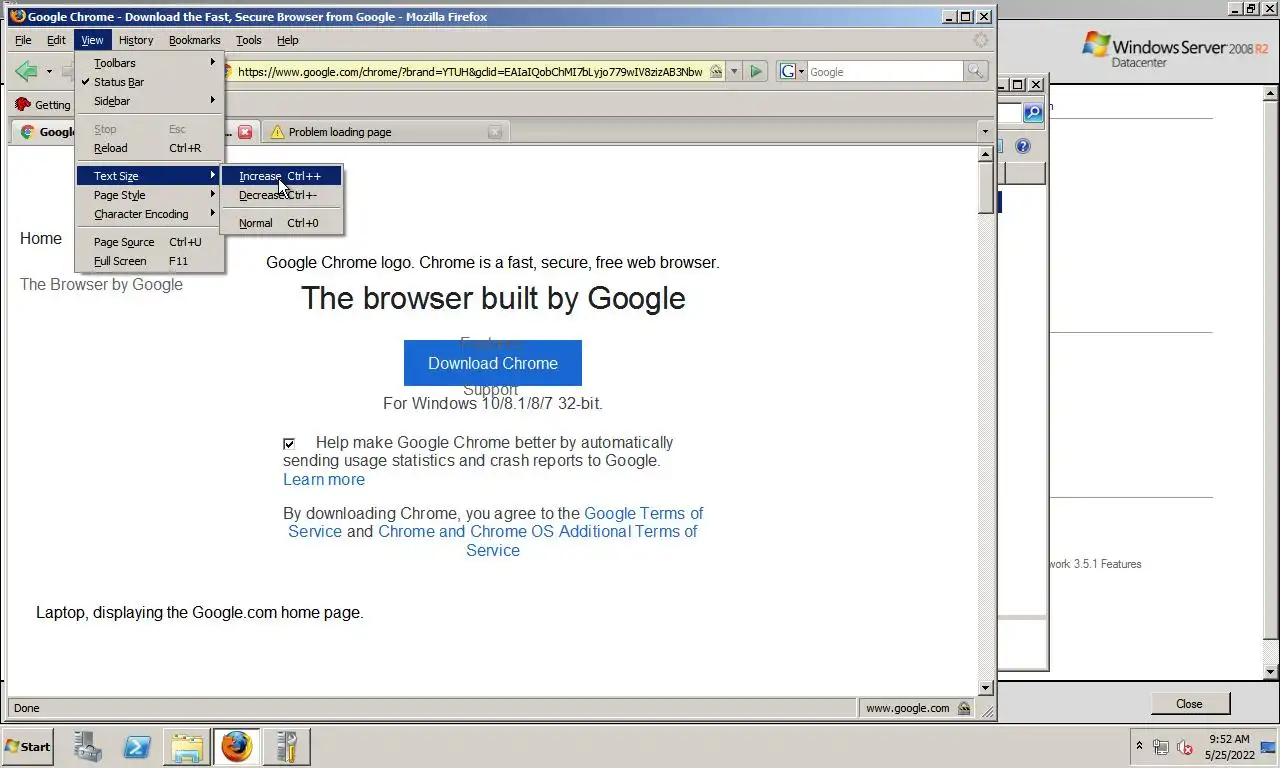1280x768 pixels.
Task: Expand the Page Style submenu
Action: (x=150, y=195)
